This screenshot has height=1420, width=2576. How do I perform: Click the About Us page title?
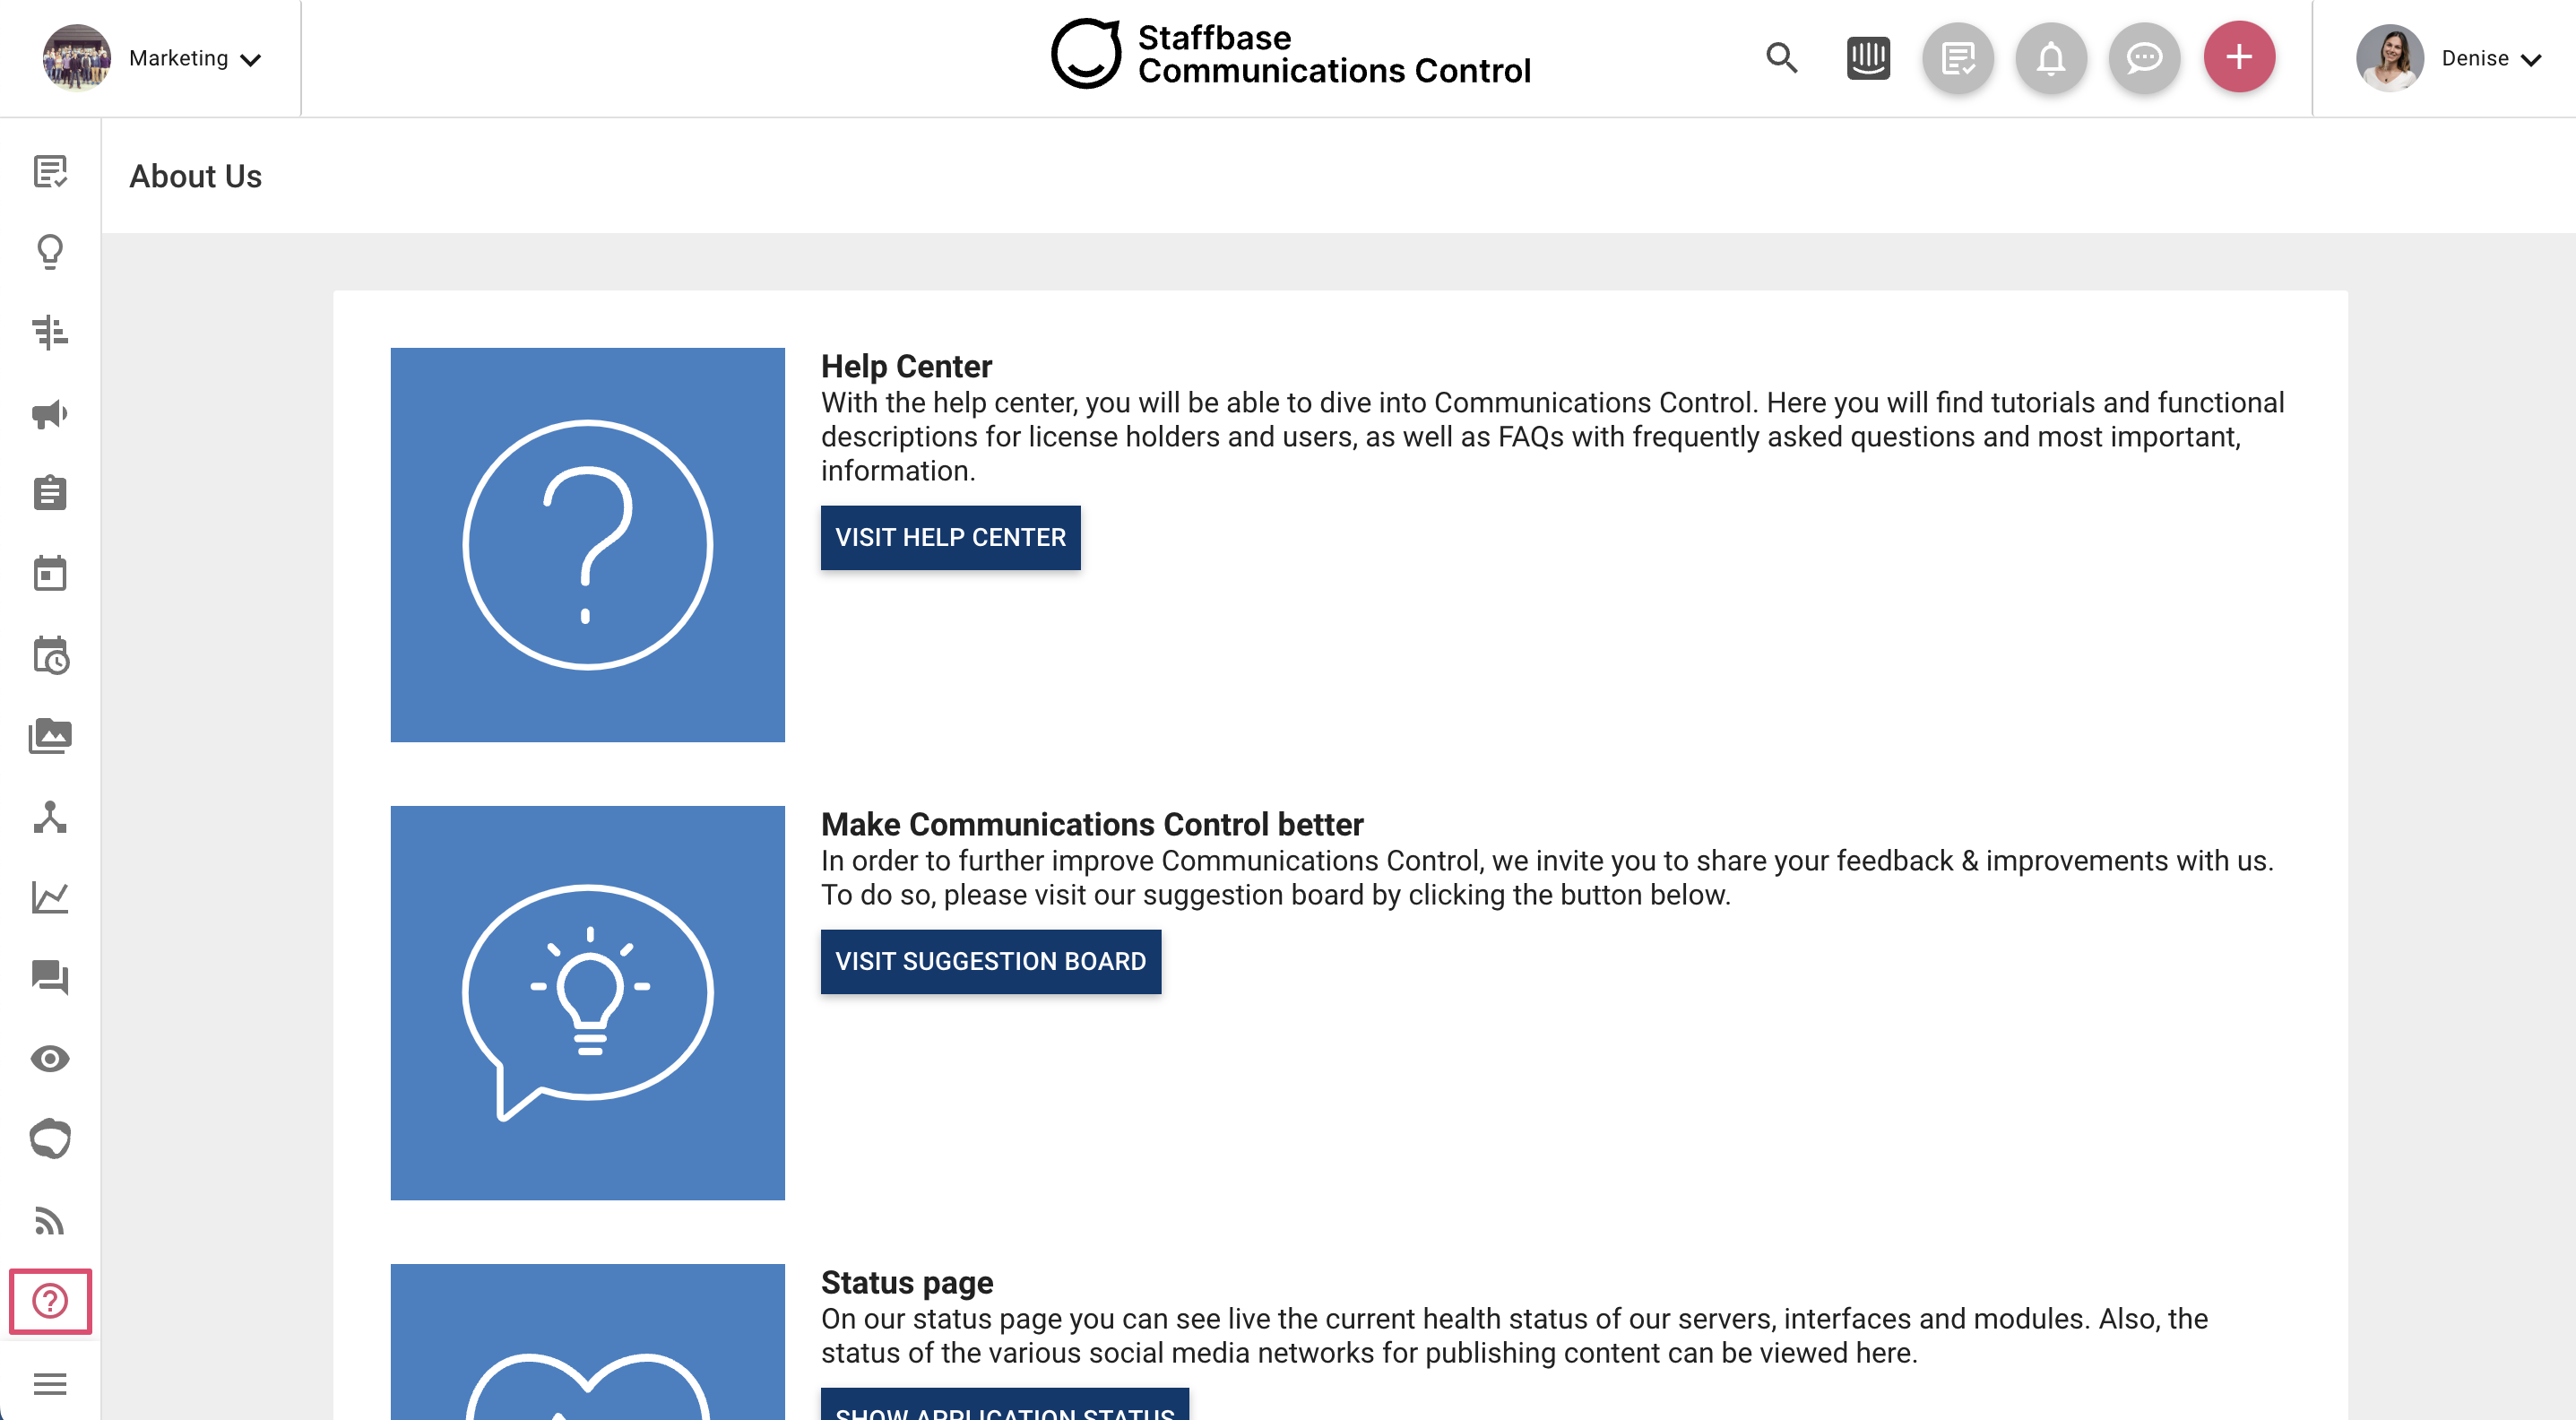[195, 177]
